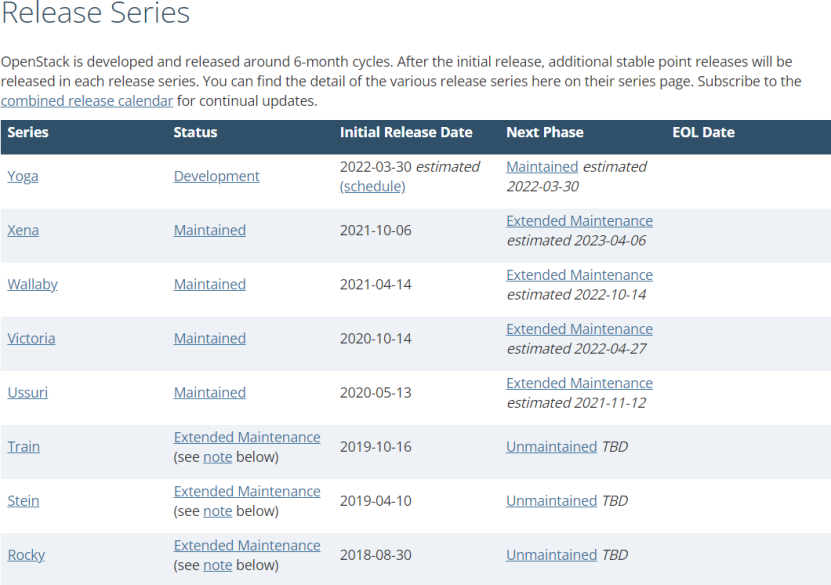The width and height of the screenshot is (831, 585).
Task: Click the Stein series link
Action: click(23, 501)
